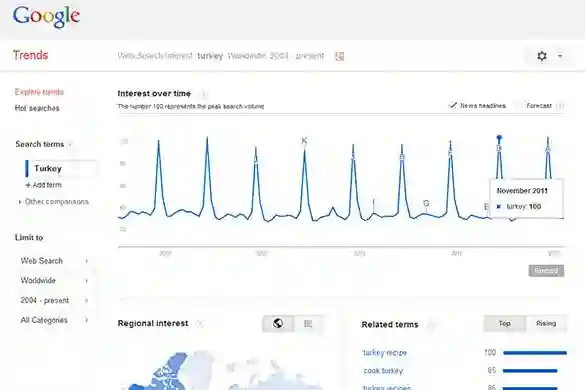This screenshot has width=585, height=390.
Task: Click the Embed button below the chart
Action: point(546,271)
